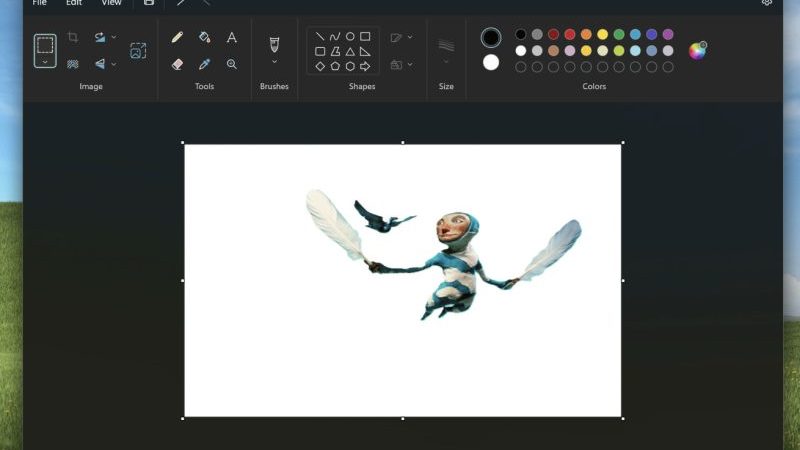Click the Save icon in title bar
The width and height of the screenshot is (800, 450).
pyautogui.click(x=148, y=3)
